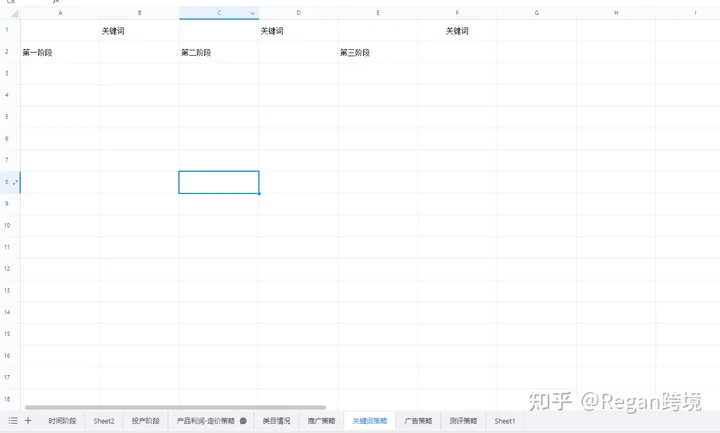Open column C header dropdown arrow

click(x=252, y=13)
